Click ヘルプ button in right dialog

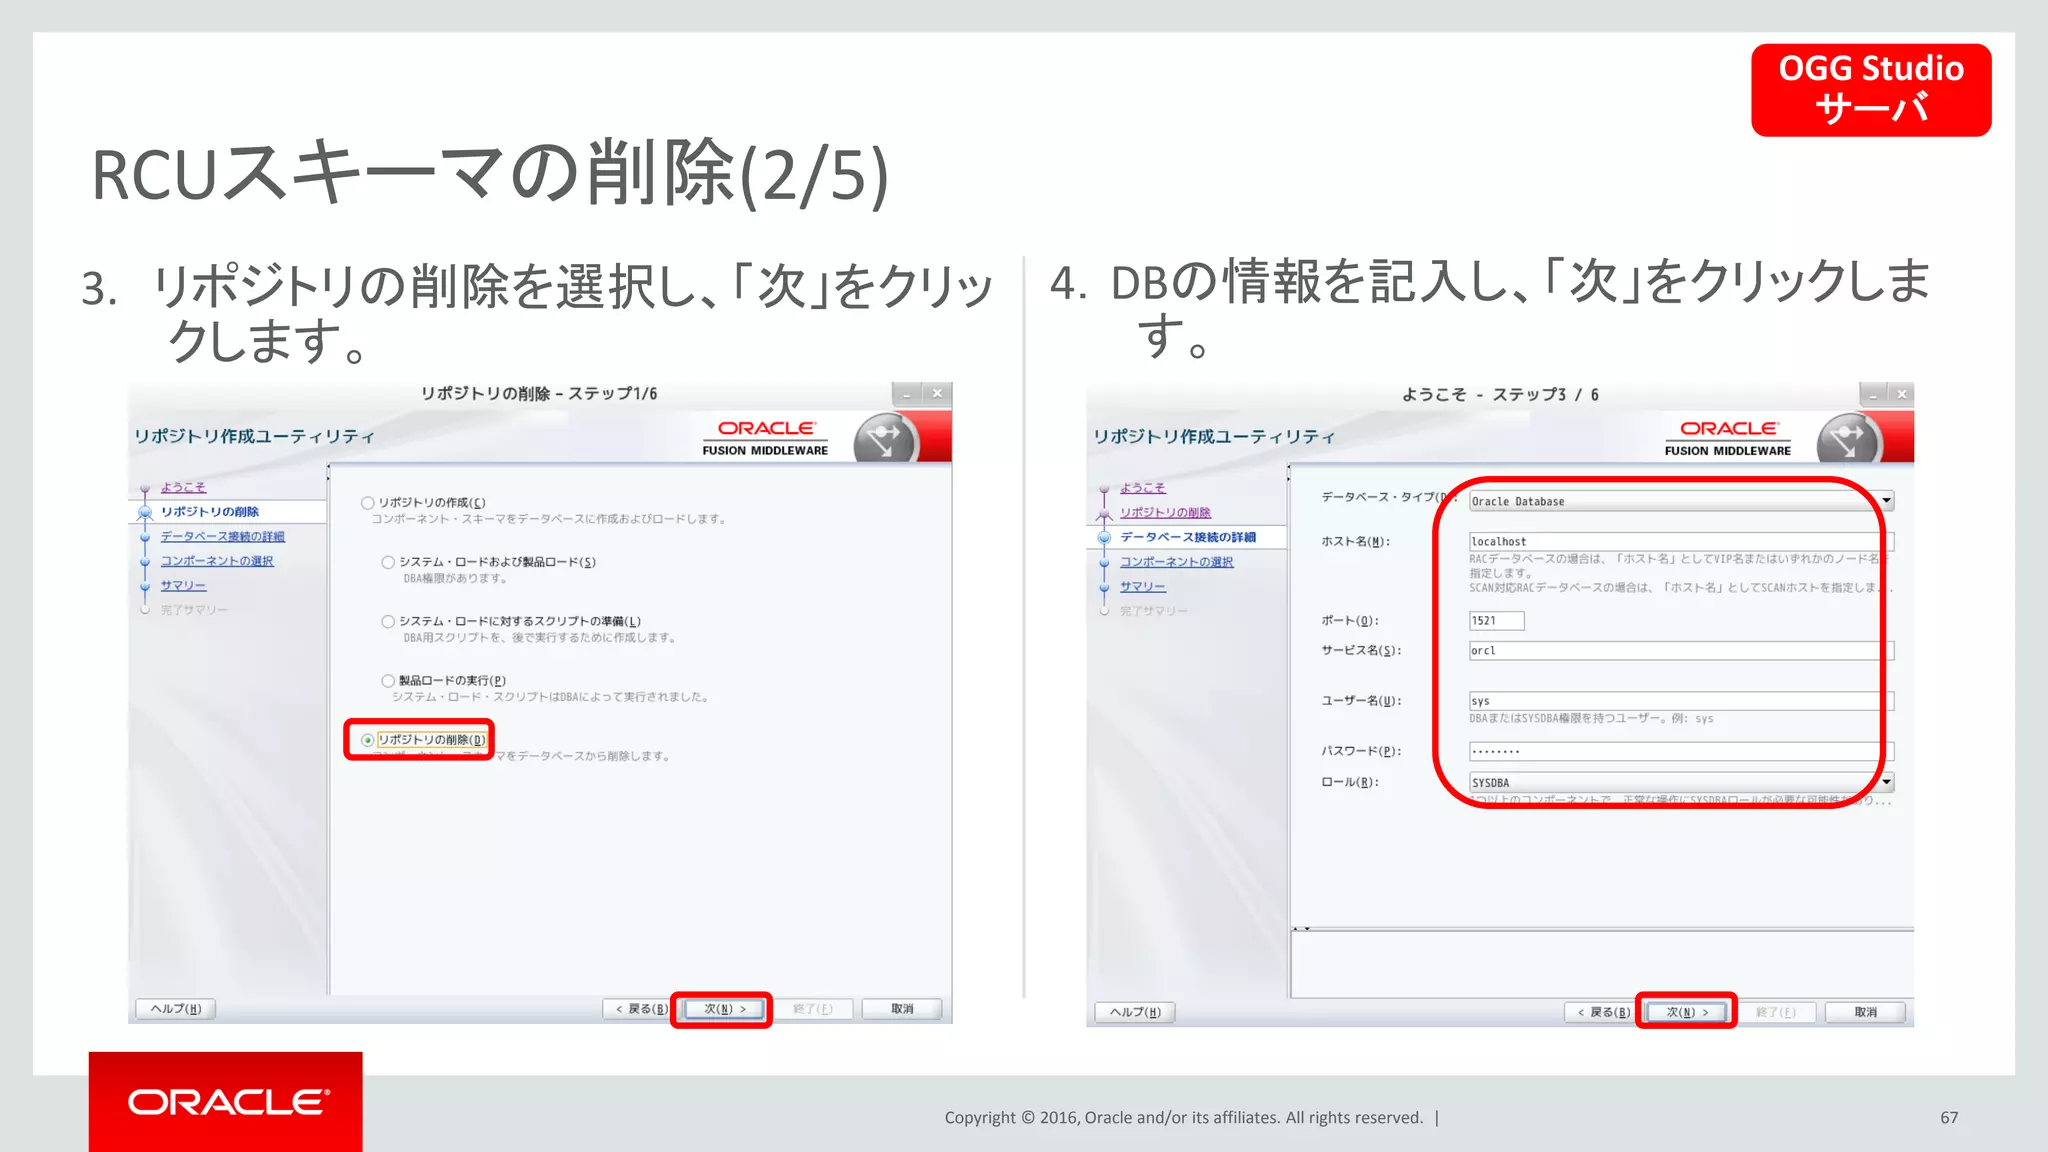click(1135, 1012)
